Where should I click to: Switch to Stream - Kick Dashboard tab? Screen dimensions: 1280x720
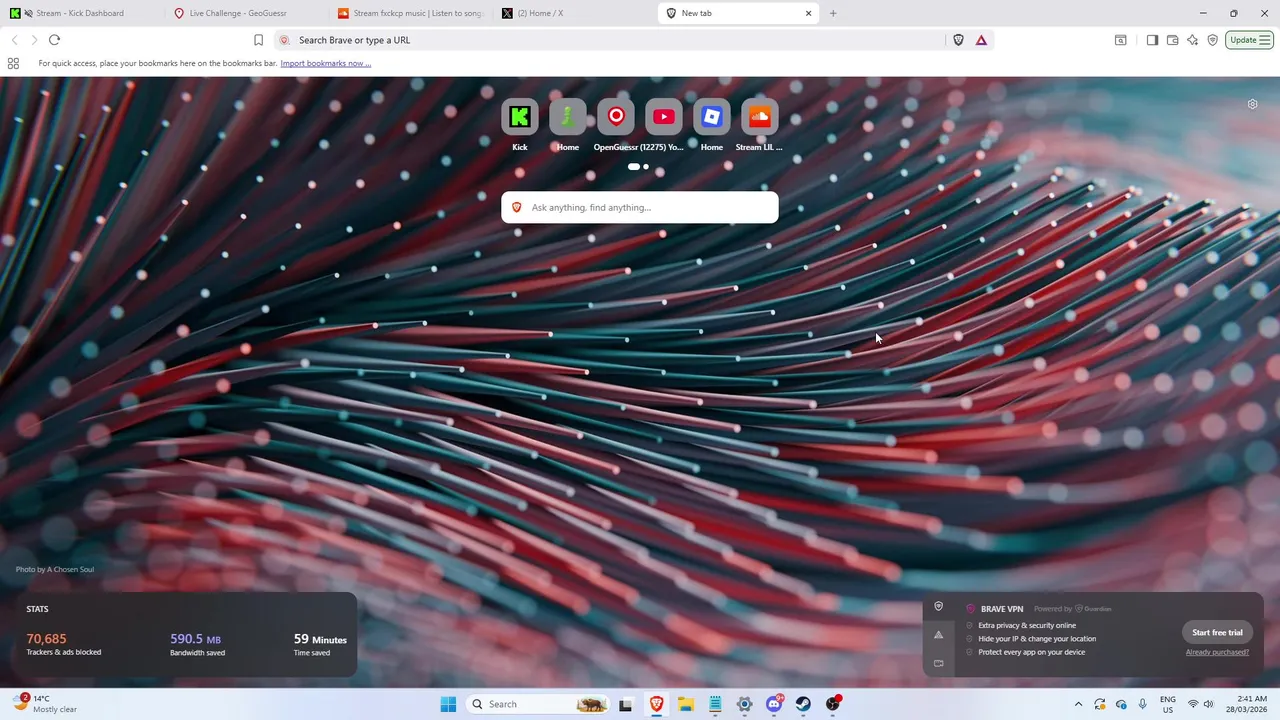click(82, 13)
